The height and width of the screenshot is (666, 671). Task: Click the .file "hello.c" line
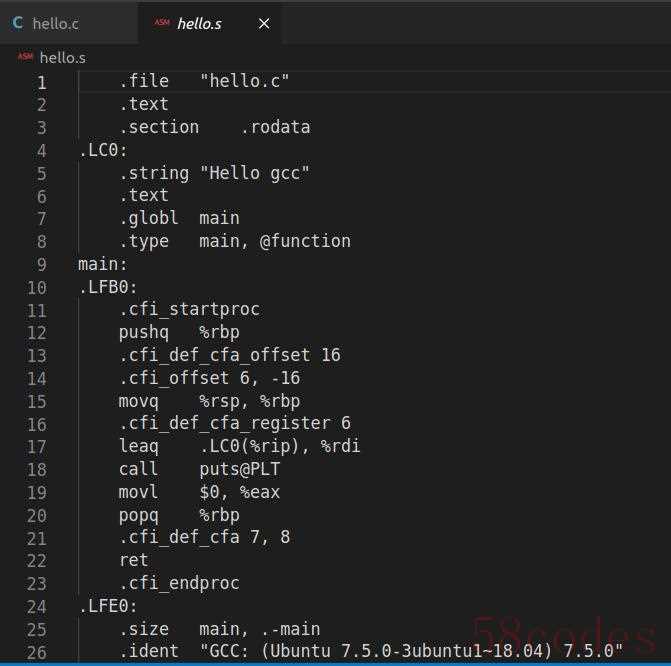tap(204, 81)
